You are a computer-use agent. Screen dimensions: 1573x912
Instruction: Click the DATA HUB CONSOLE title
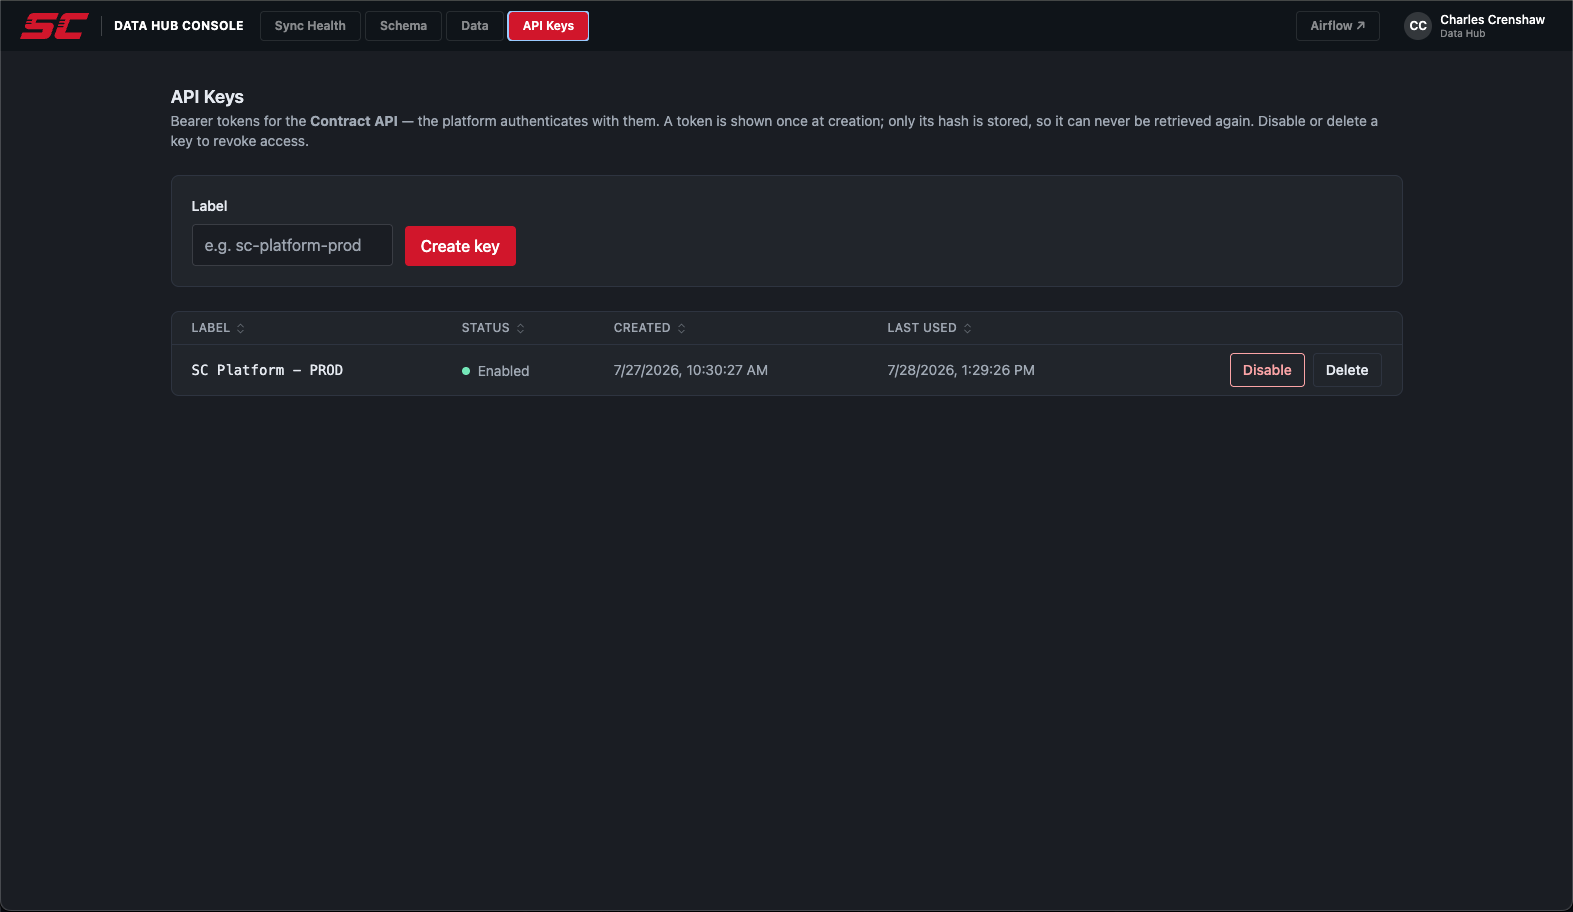179,26
